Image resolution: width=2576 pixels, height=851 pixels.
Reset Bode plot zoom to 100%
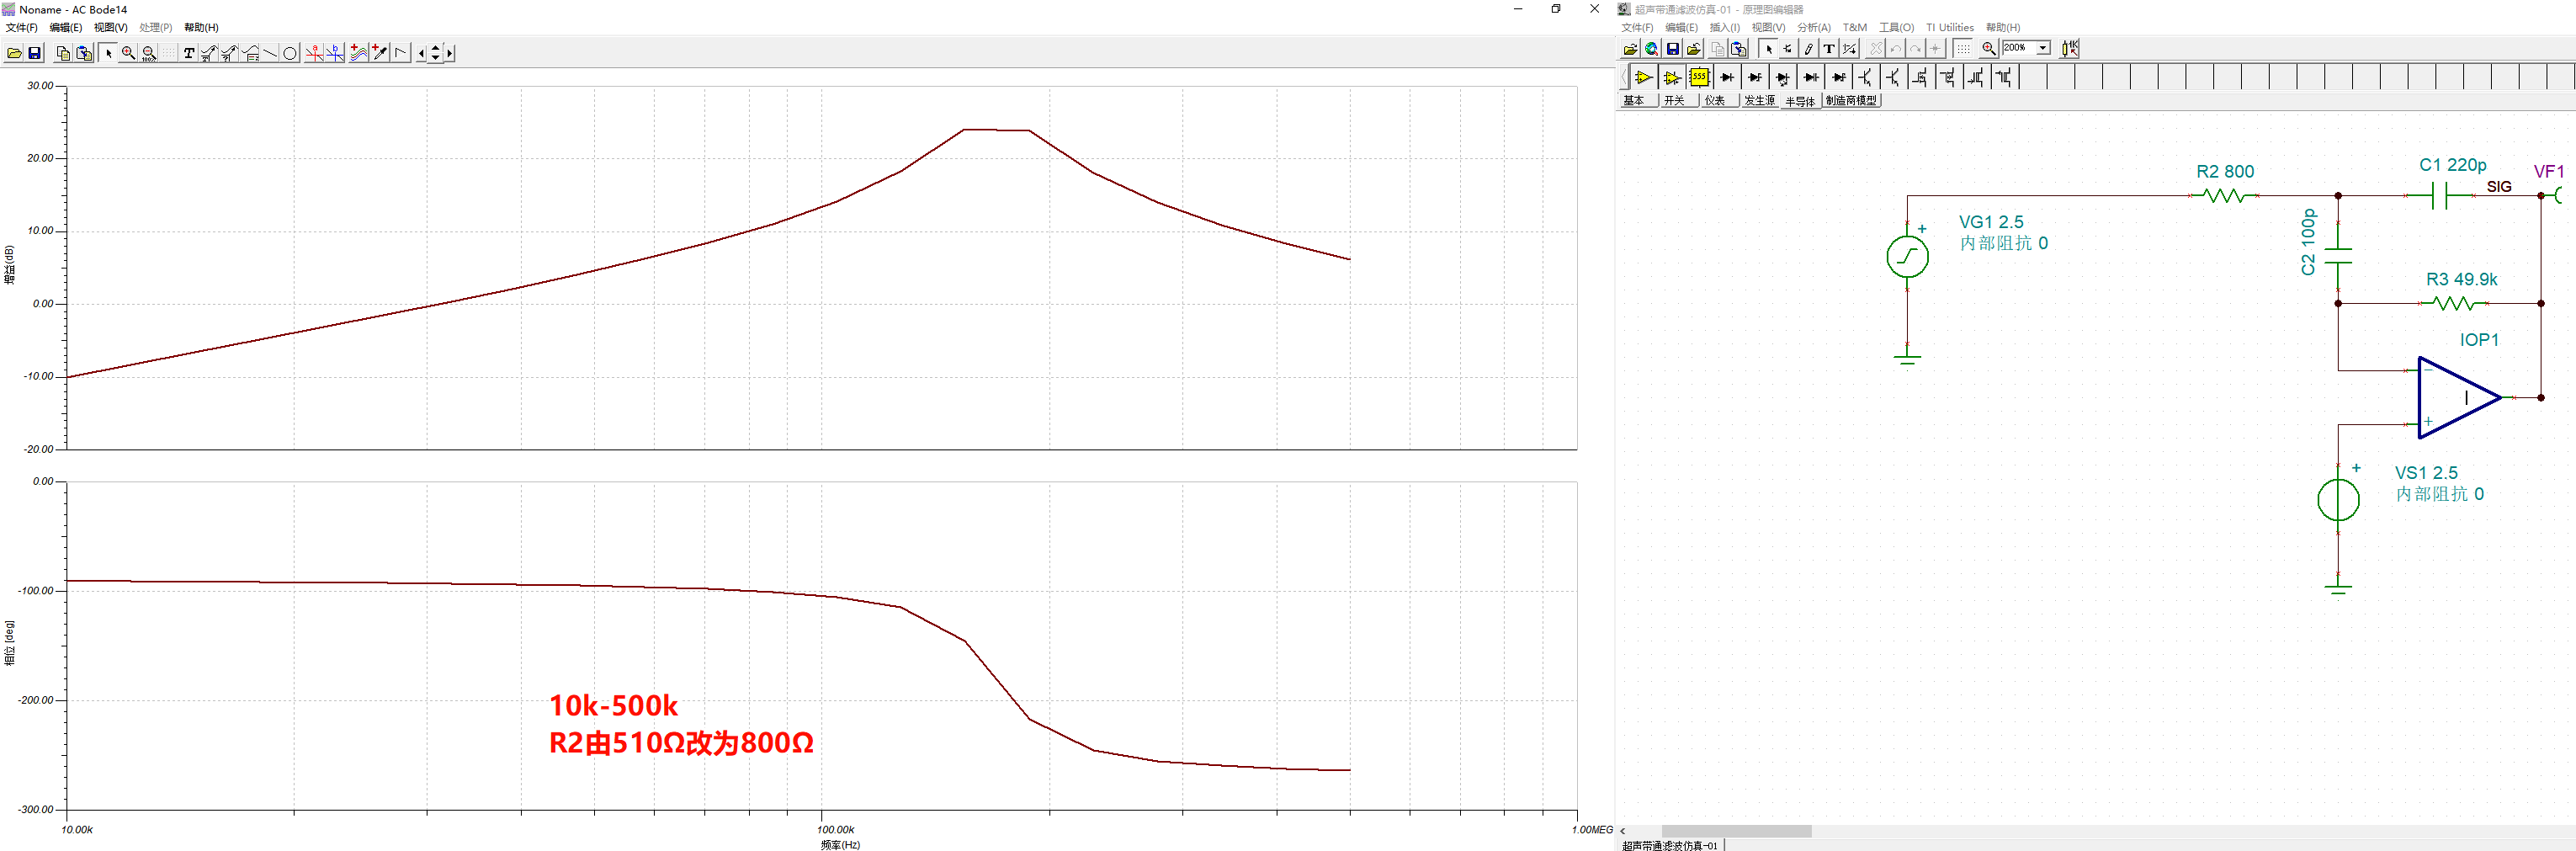click(x=149, y=53)
